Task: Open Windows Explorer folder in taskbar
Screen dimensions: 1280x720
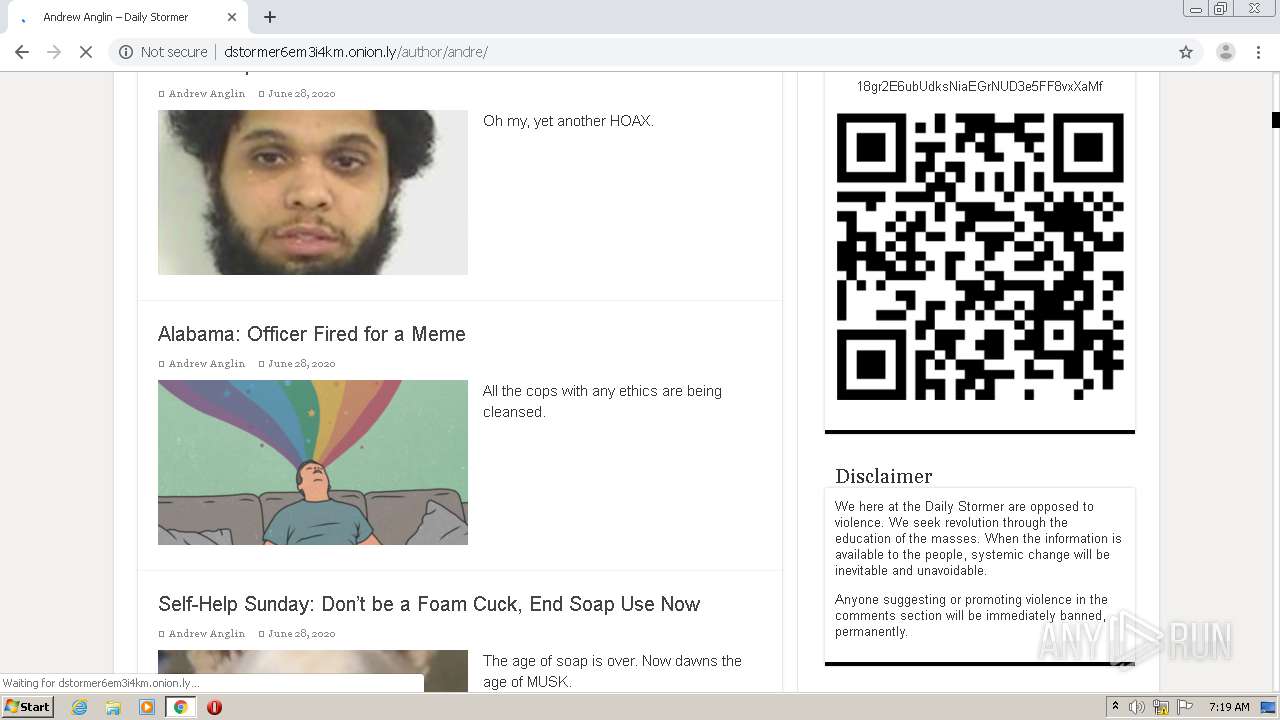Action: (113, 707)
